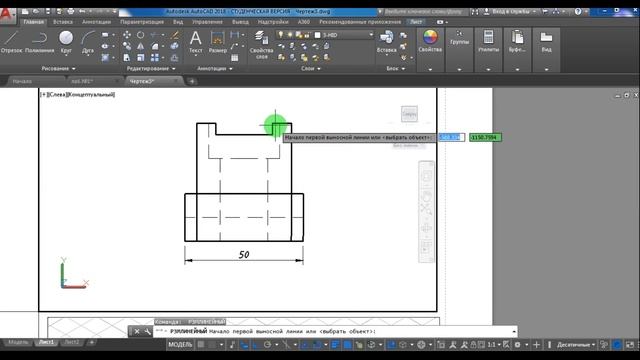Click the Erase tool icon
The height and width of the screenshot is (360, 640).
(174, 35)
